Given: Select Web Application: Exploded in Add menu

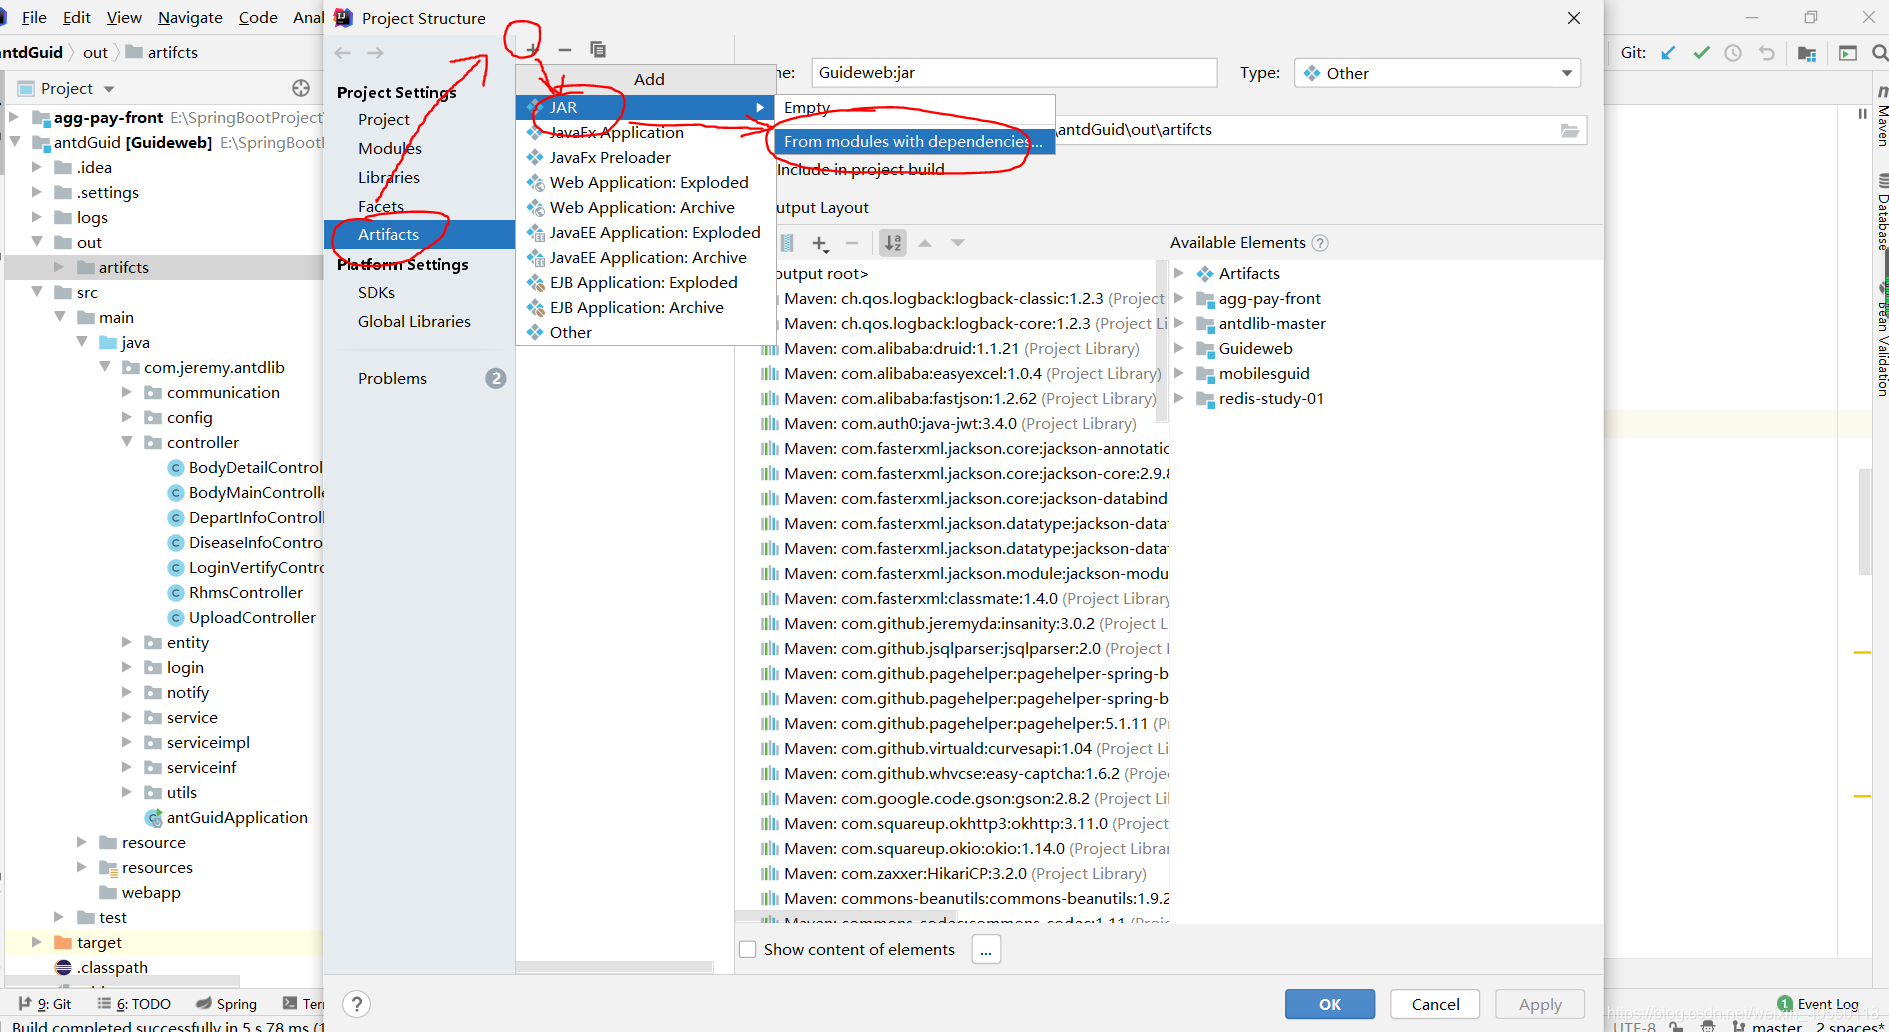Looking at the screenshot, I should click(x=645, y=182).
